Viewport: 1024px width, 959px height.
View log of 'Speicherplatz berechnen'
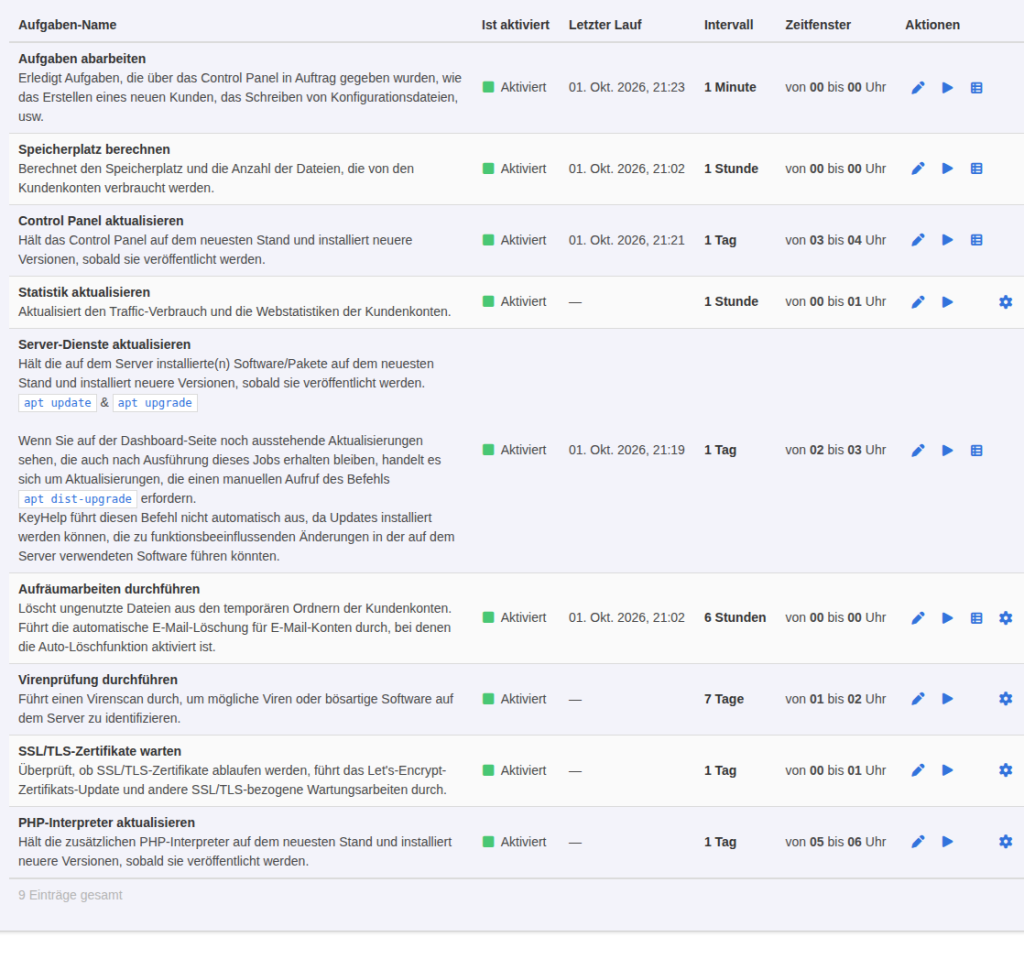pyautogui.click(x=976, y=169)
